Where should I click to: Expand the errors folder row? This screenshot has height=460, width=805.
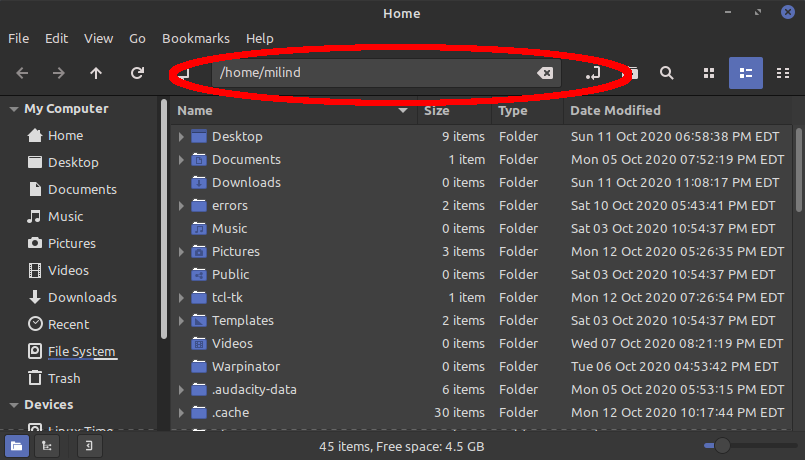(181, 206)
